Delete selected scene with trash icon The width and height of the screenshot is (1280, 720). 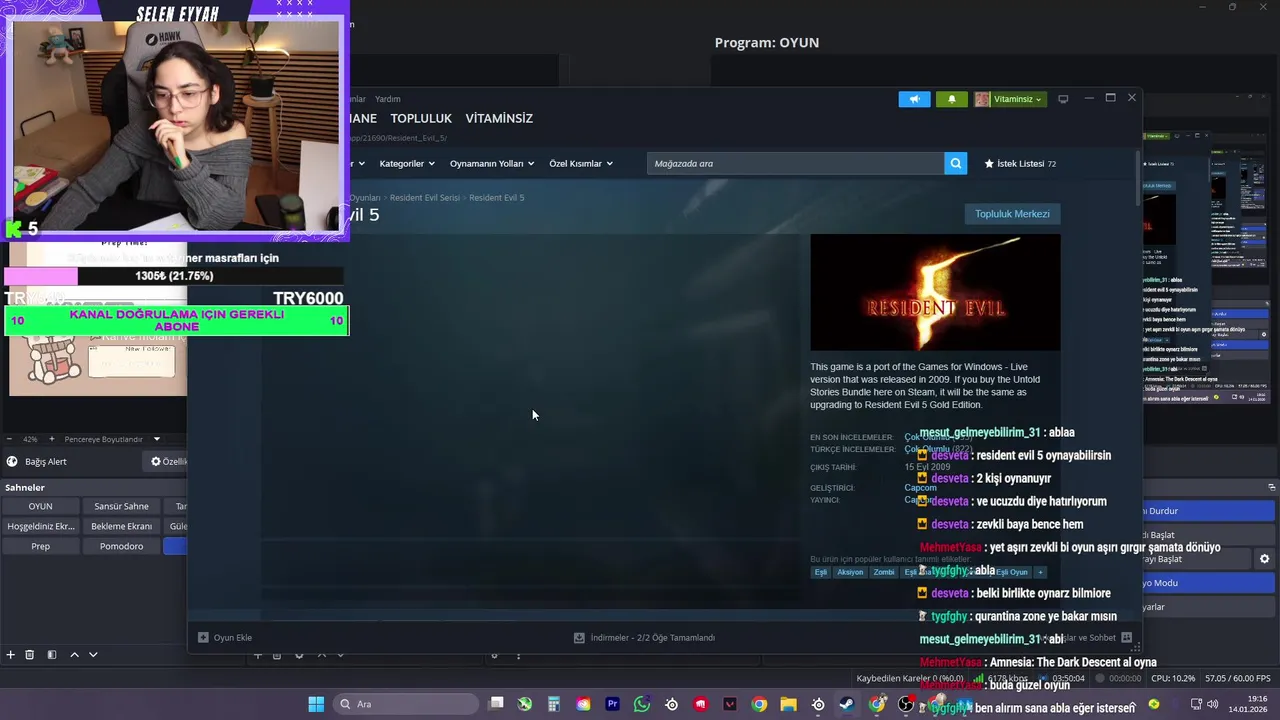click(29, 655)
